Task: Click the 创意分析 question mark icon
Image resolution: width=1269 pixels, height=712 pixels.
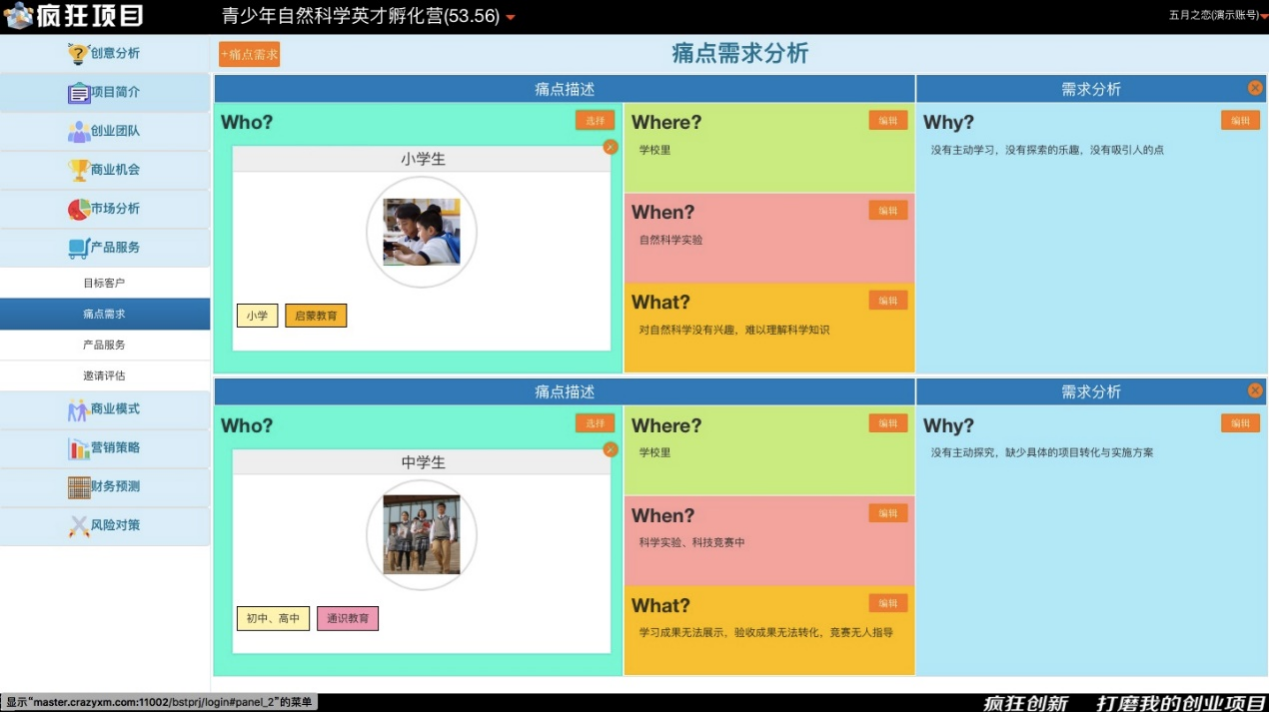Action: coord(78,54)
